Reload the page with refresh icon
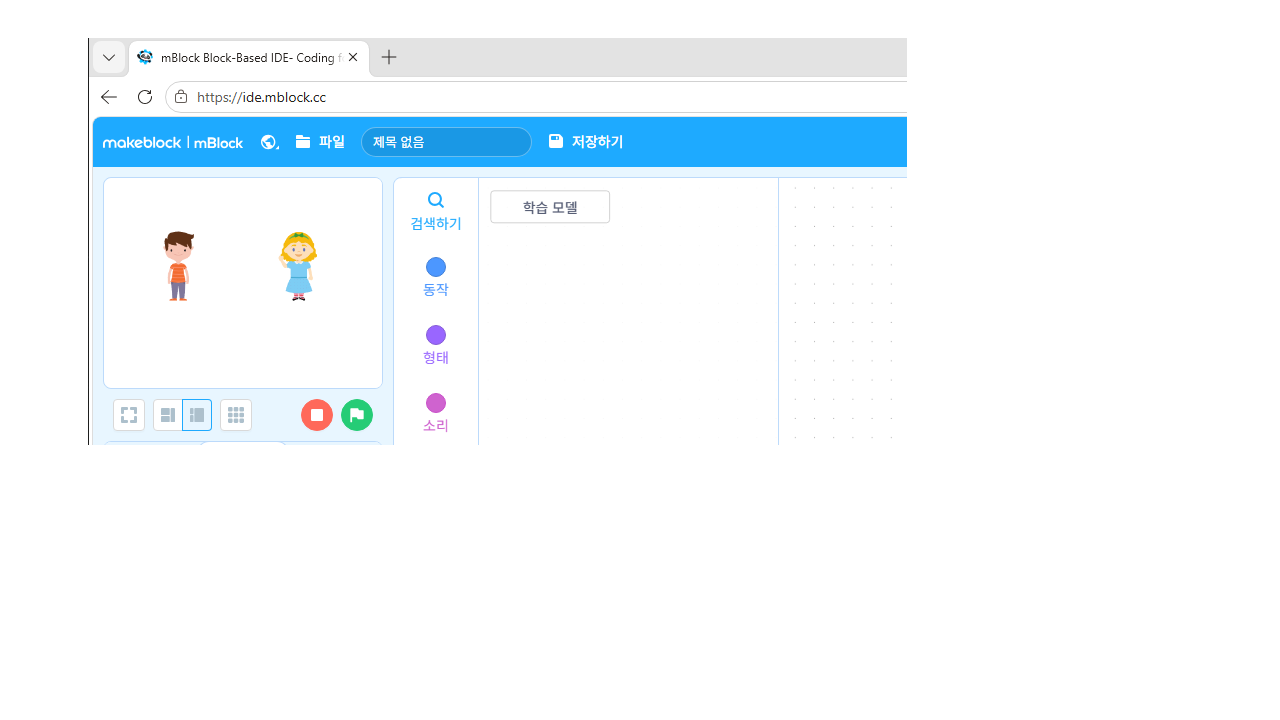Viewport: 1280px width, 720px height. [145, 97]
